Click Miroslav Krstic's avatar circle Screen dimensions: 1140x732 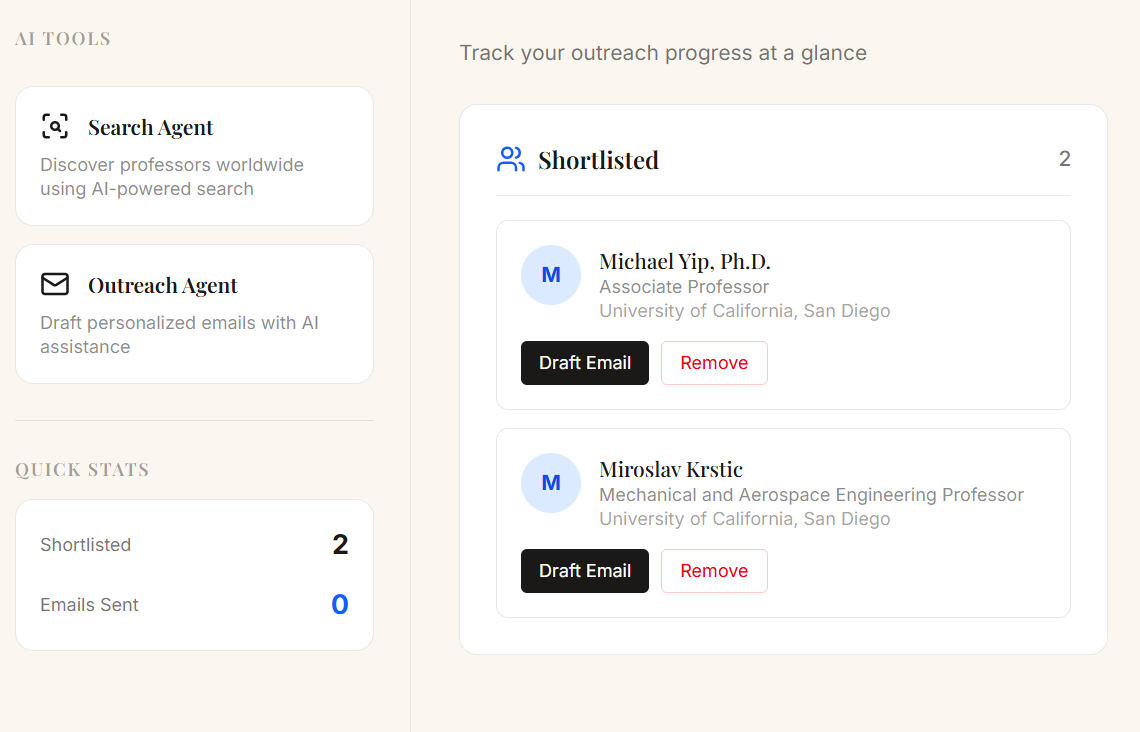(551, 483)
